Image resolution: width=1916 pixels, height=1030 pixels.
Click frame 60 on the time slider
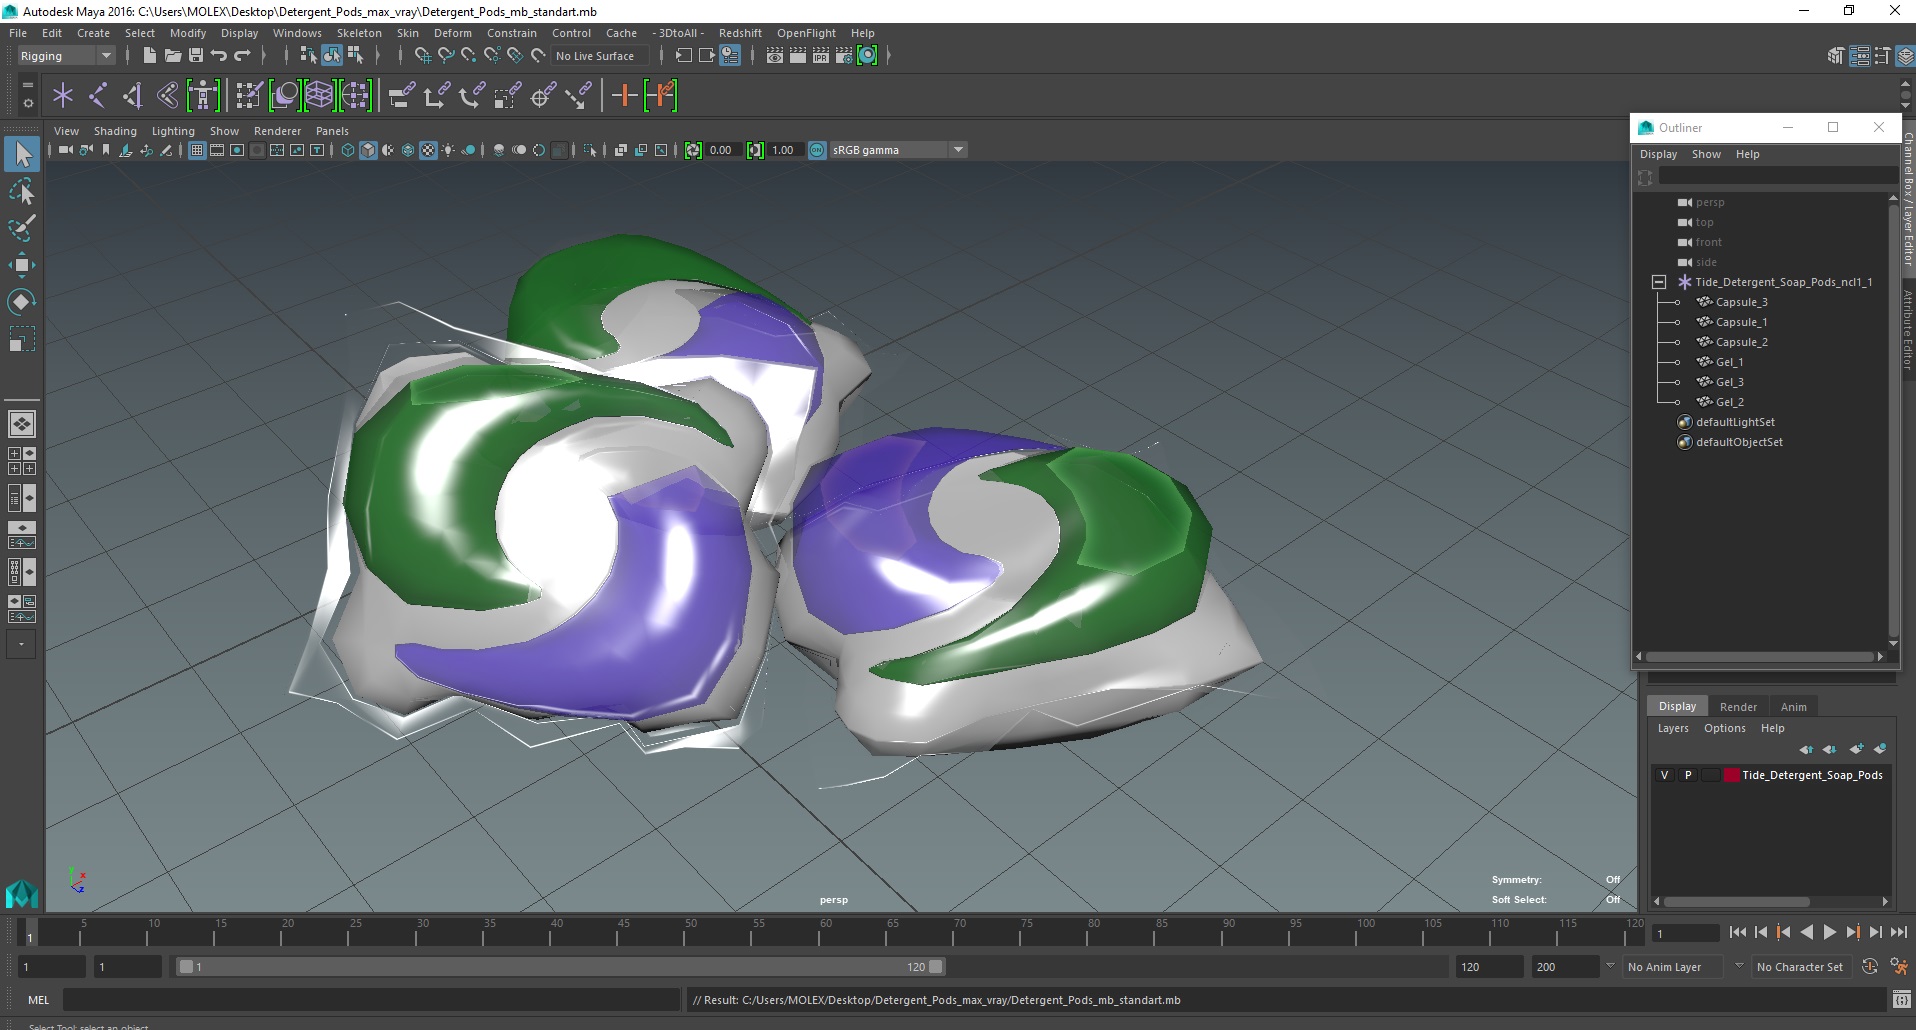click(x=825, y=933)
